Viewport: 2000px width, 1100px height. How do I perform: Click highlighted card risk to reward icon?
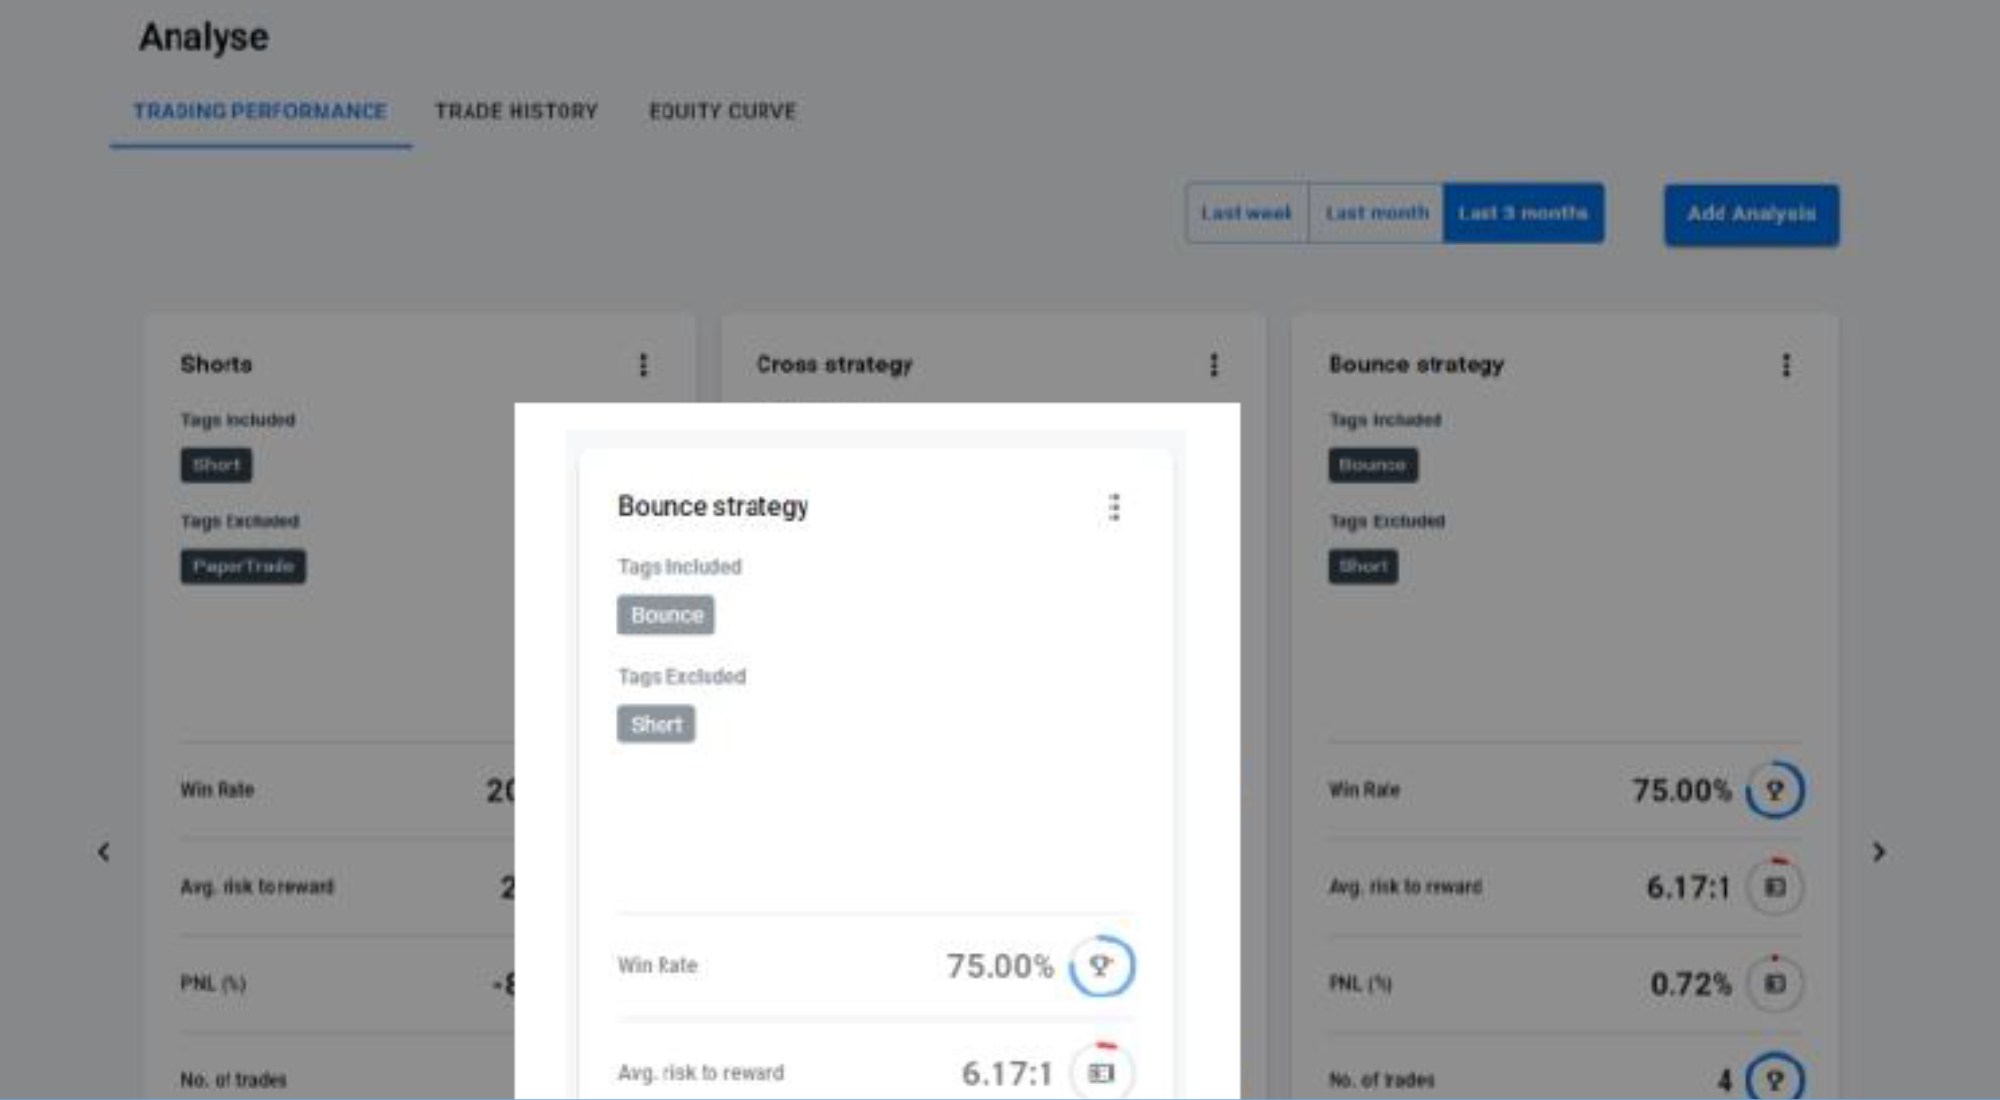click(1101, 1073)
